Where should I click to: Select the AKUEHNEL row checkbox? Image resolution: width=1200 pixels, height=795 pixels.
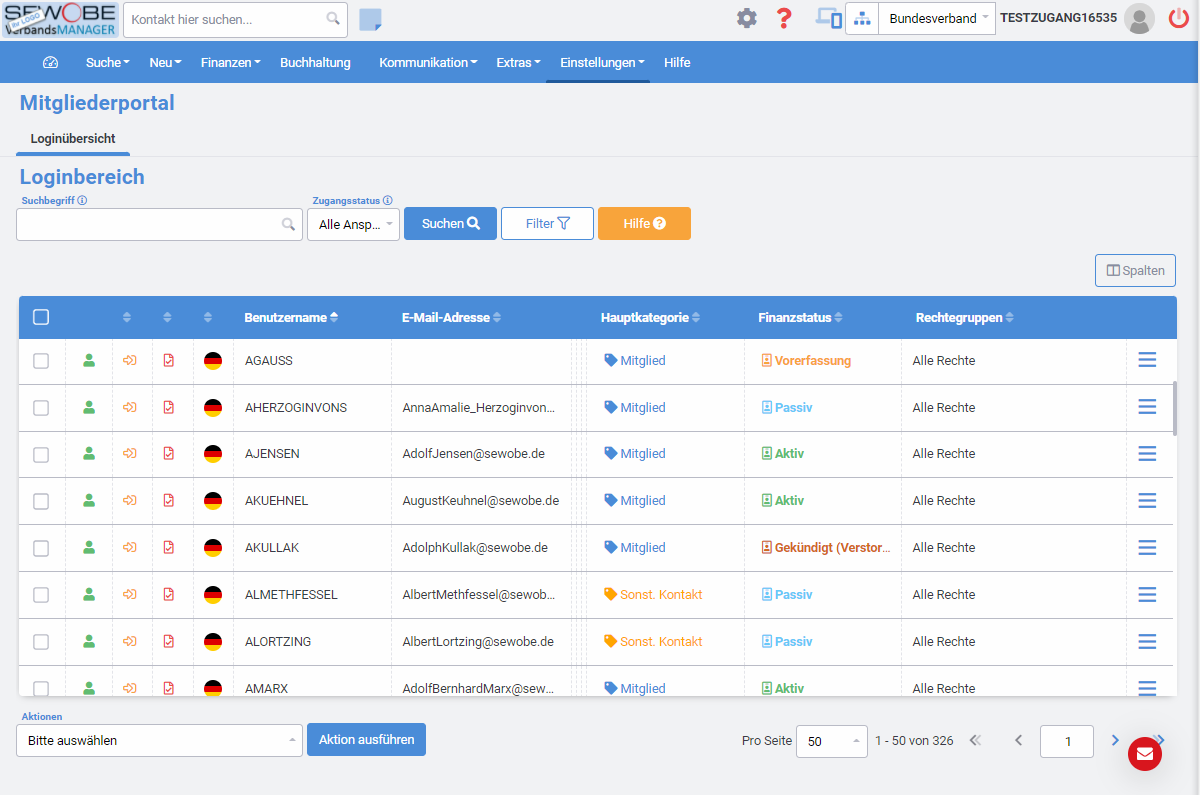tap(41, 501)
